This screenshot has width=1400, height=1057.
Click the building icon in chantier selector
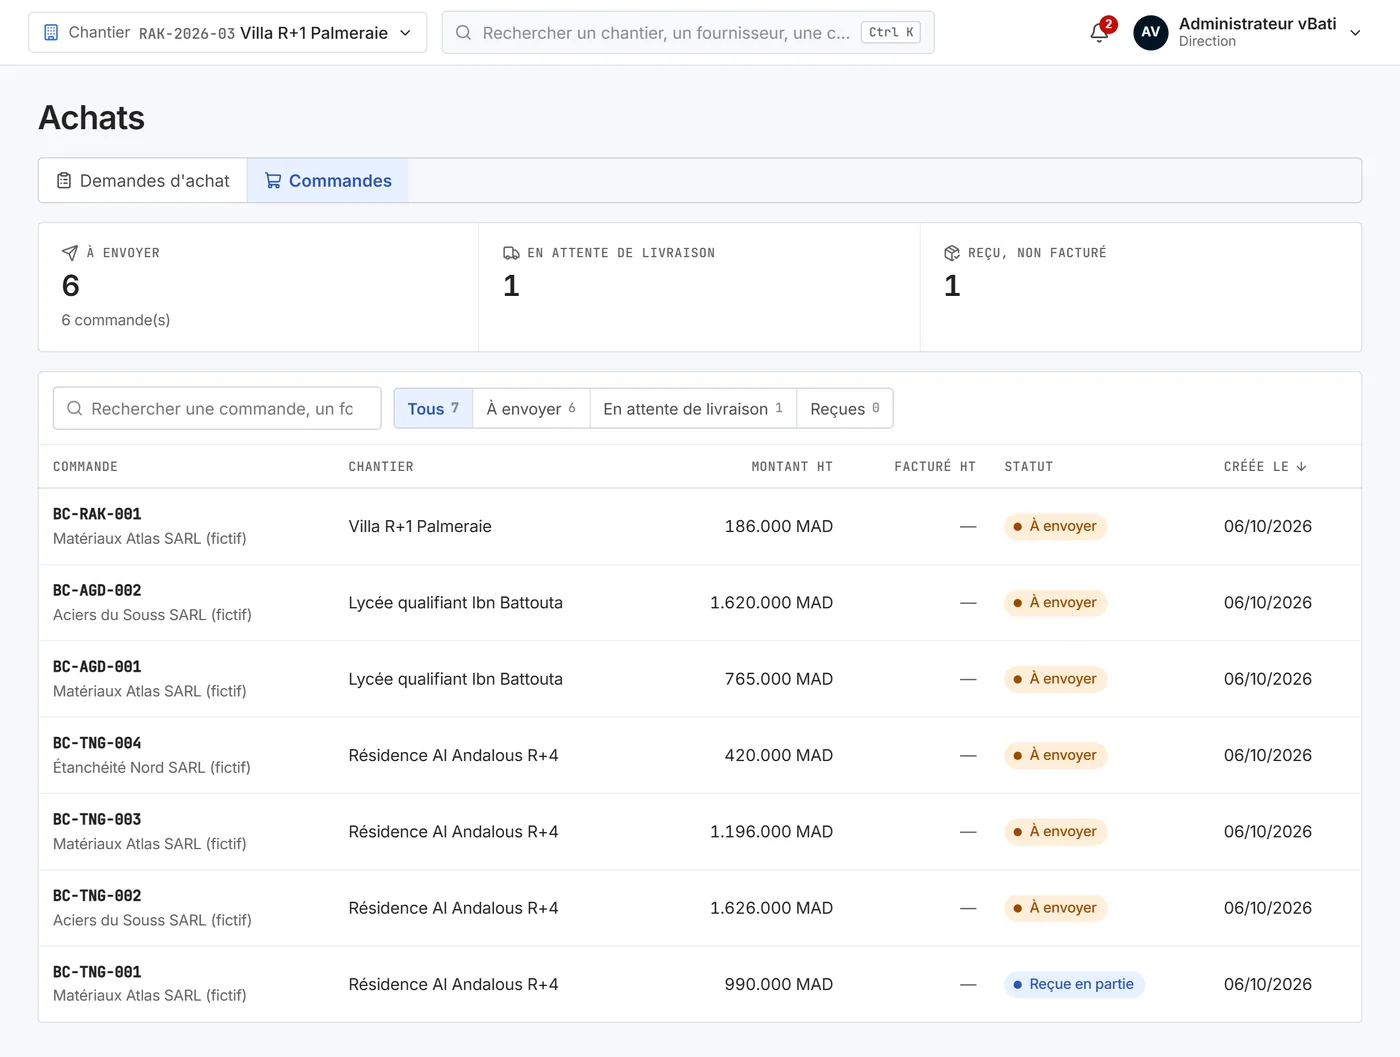(x=51, y=33)
